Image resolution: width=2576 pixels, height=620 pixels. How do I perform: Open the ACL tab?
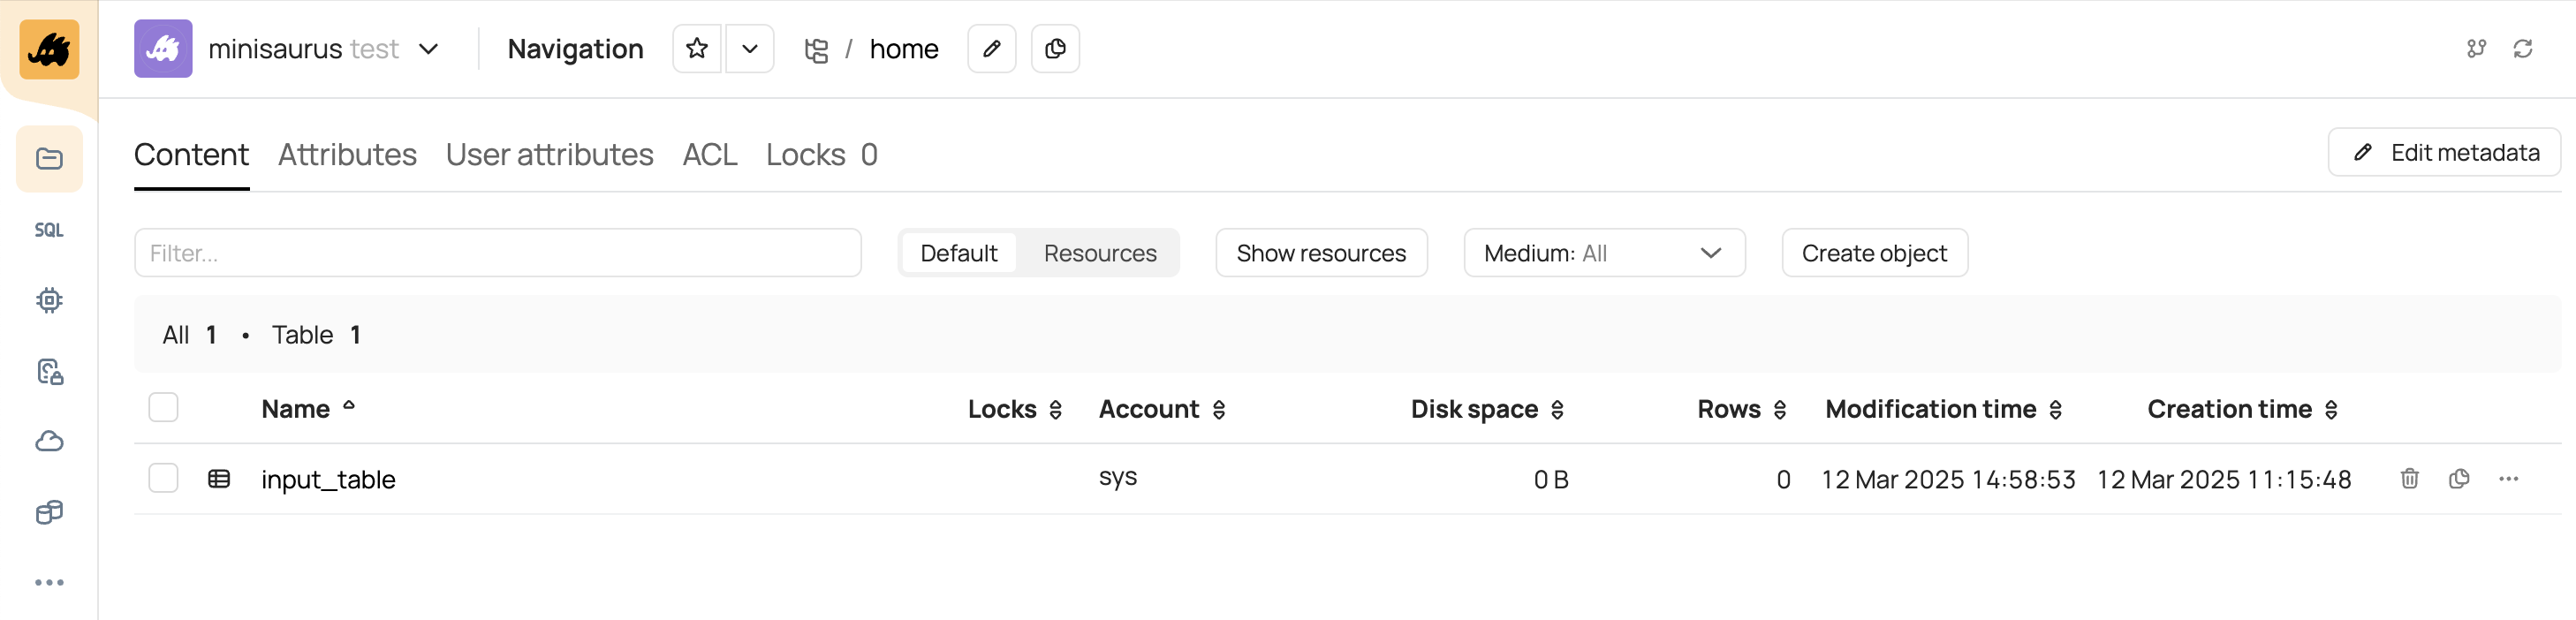(x=709, y=155)
